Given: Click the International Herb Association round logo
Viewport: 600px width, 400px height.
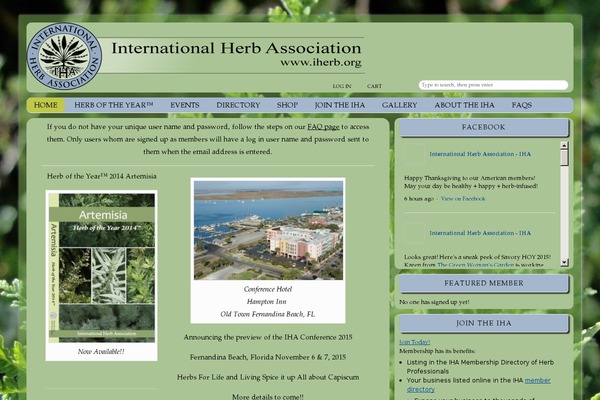Looking at the screenshot, I should click(x=64, y=57).
